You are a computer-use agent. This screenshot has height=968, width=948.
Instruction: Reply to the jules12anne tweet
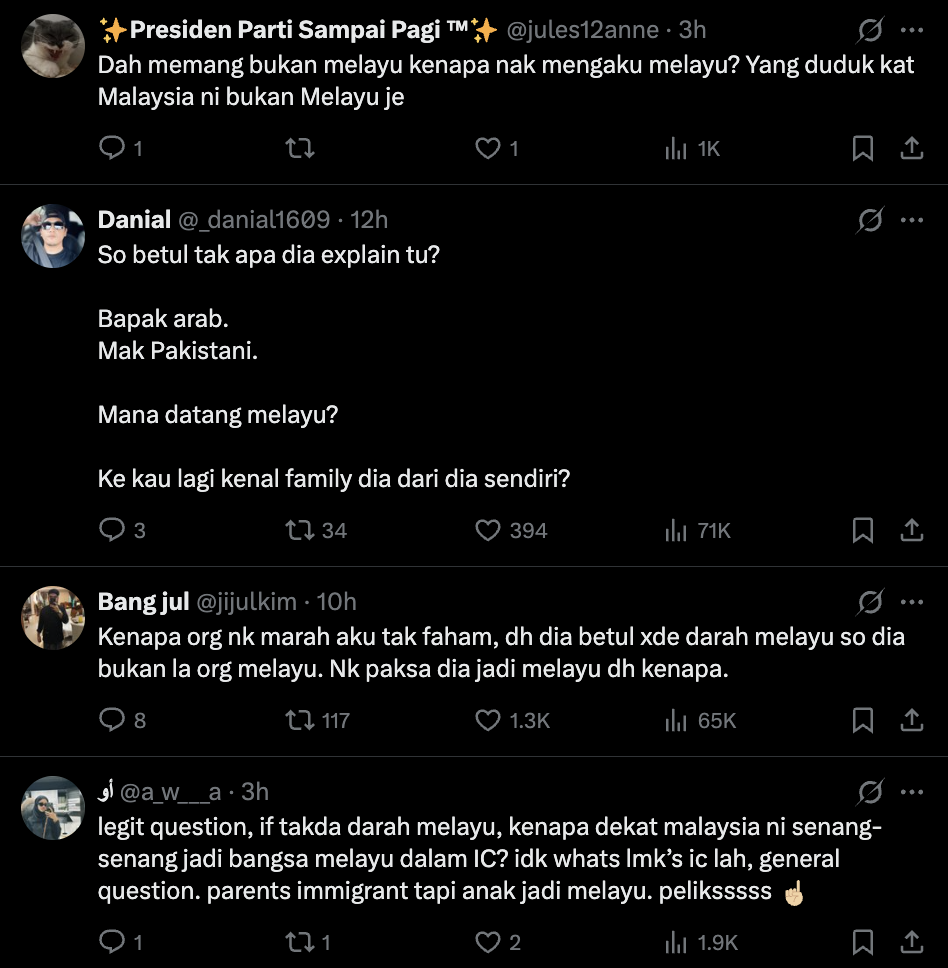click(112, 149)
